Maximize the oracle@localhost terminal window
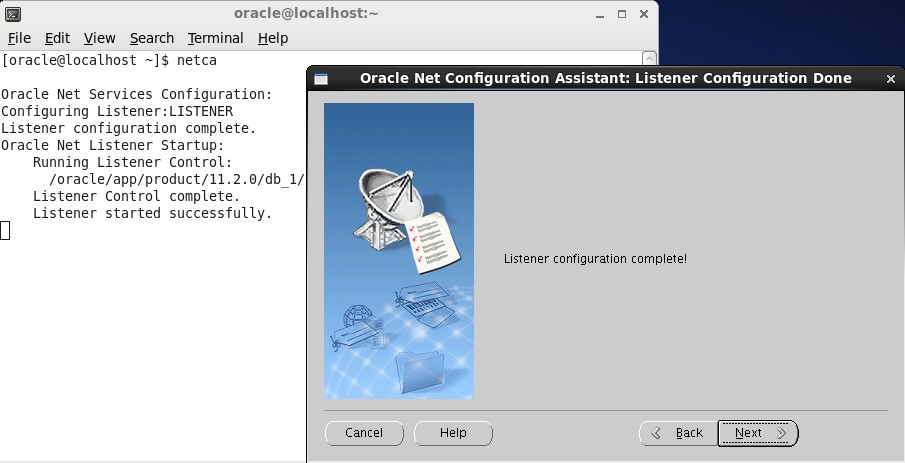 [x=622, y=14]
